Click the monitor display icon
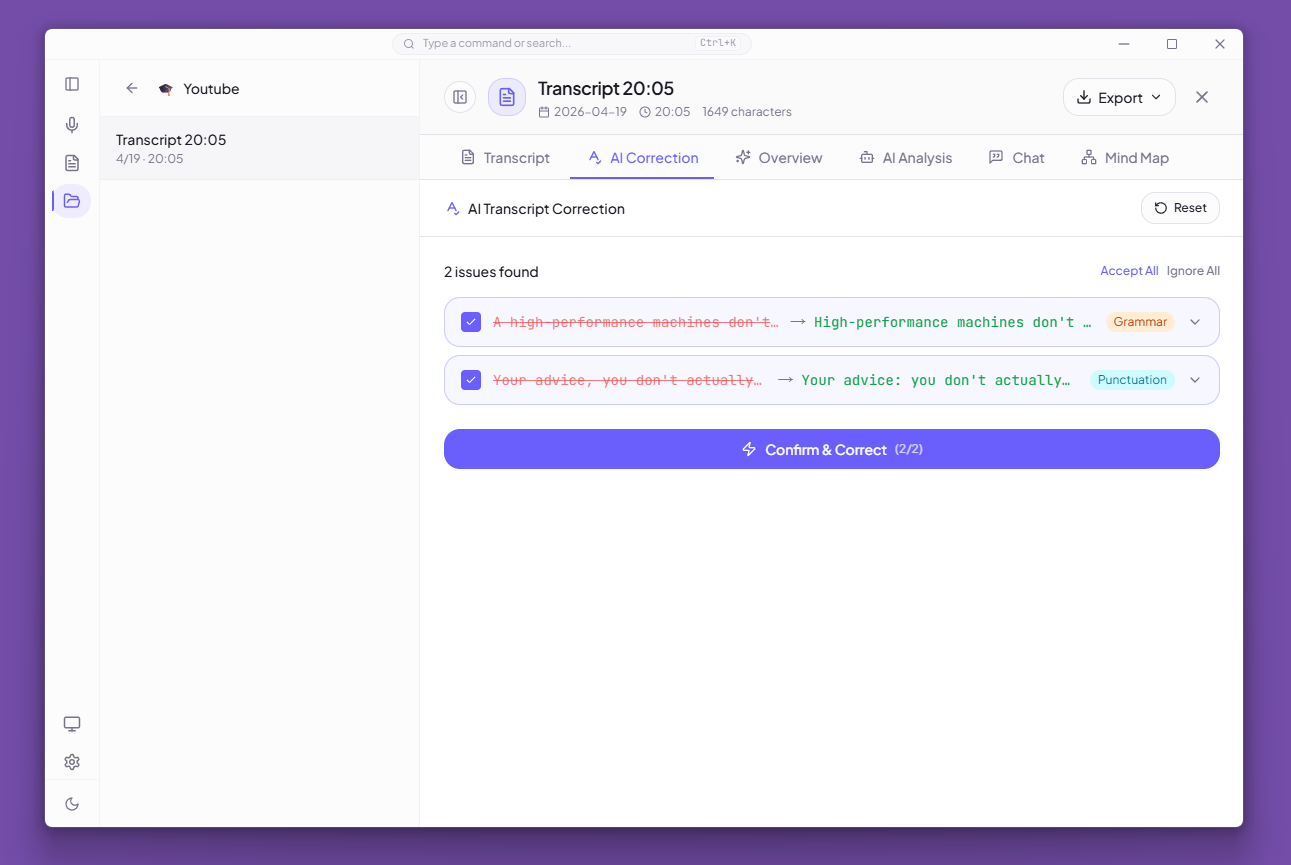The image size is (1291, 865). click(x=72, y=724)
